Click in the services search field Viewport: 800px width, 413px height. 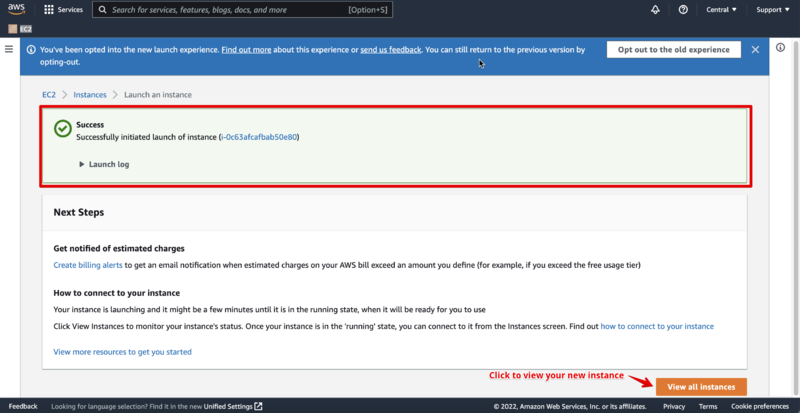242,10
